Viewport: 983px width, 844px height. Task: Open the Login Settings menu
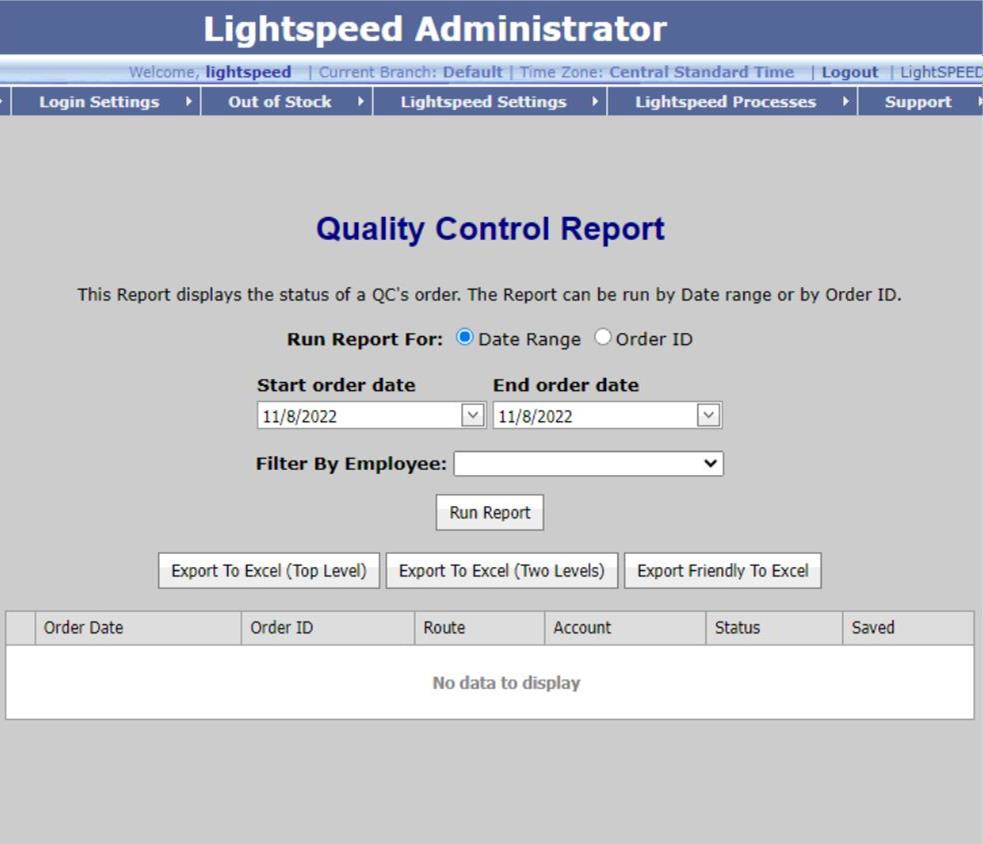click(106, 102)
